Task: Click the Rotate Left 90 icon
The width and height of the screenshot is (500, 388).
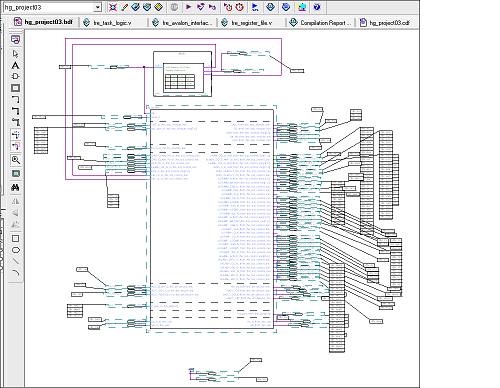Action: point(15,225)
